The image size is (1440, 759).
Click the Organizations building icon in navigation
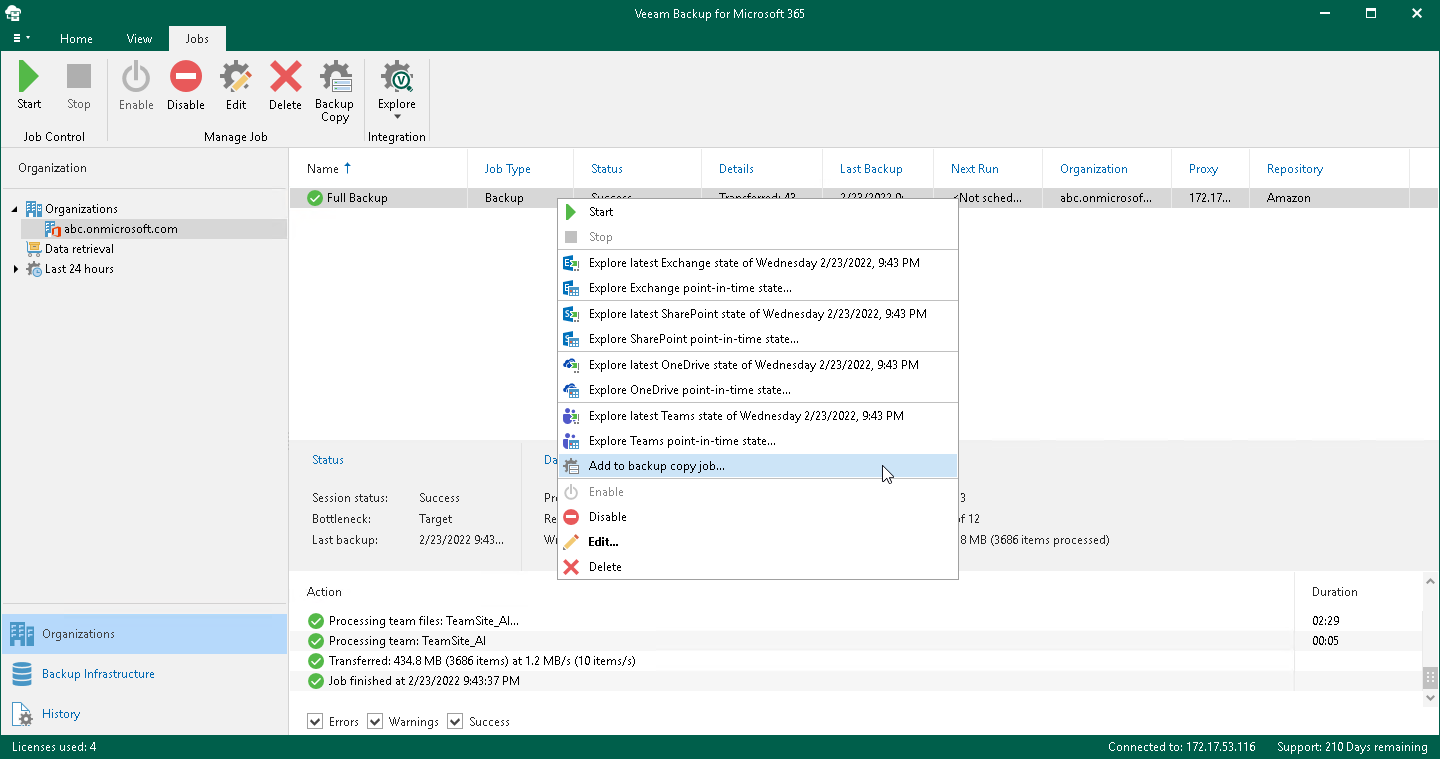pyautogui.click(x=22, y=634)
